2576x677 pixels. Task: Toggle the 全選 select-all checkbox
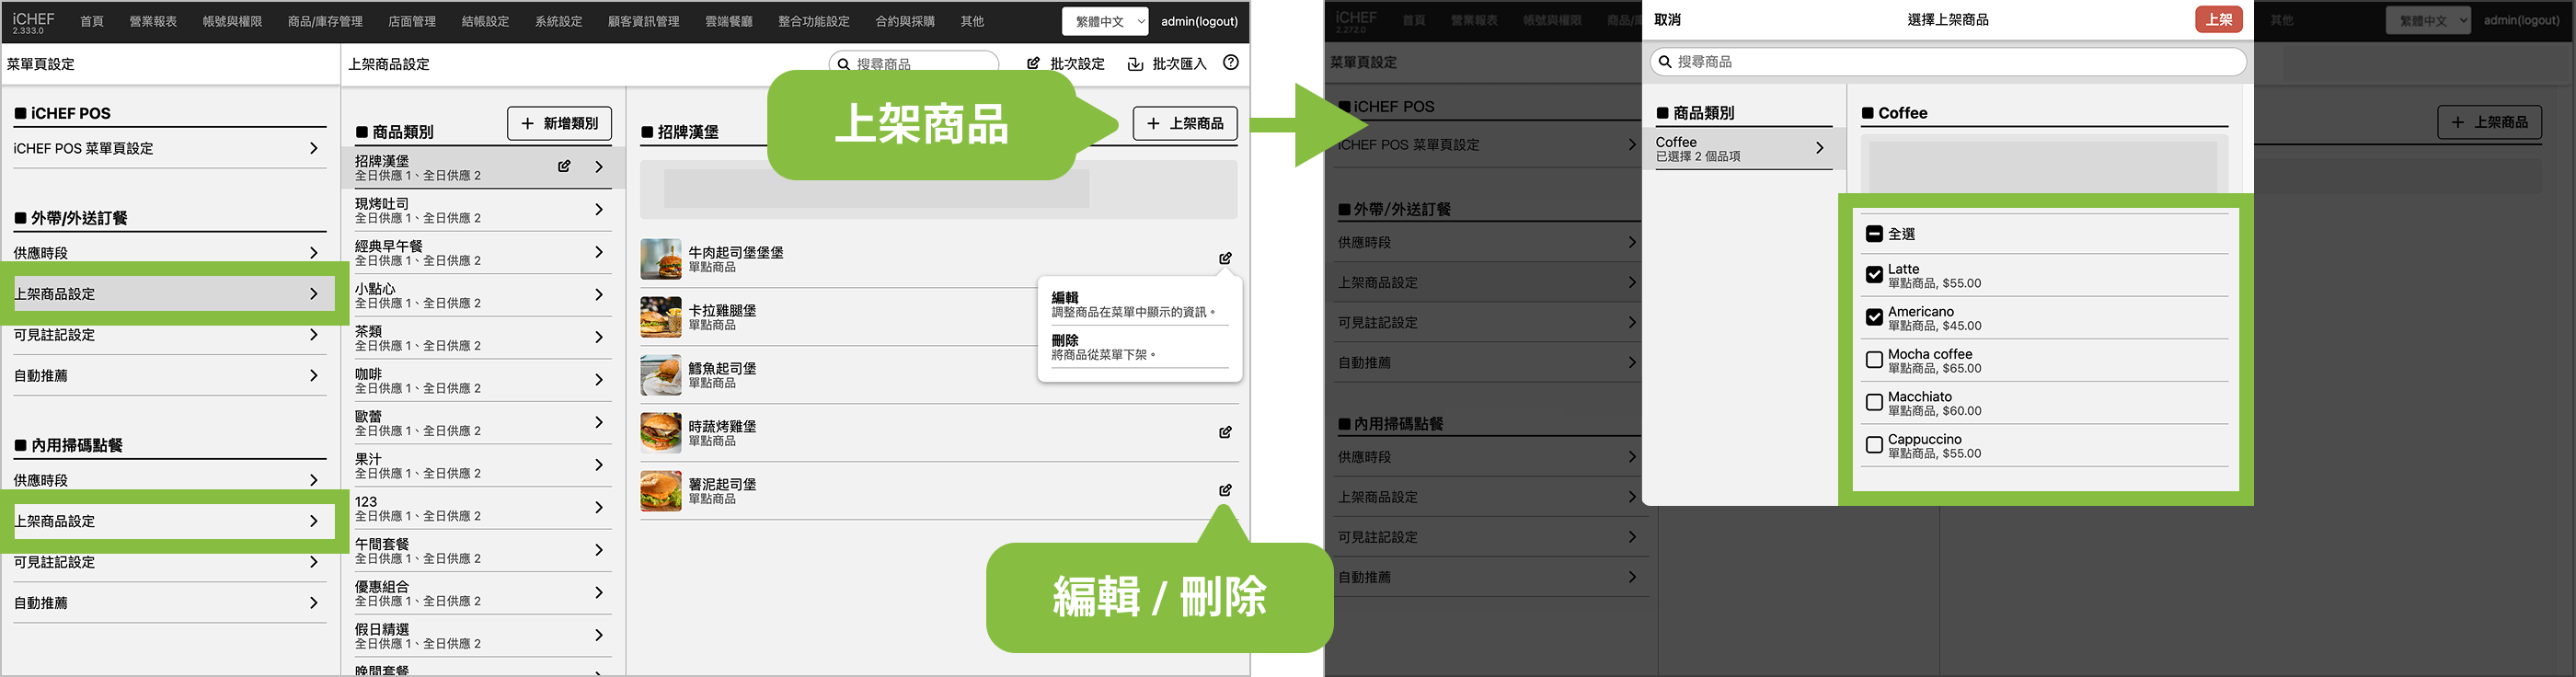(x=1874, y=234)
